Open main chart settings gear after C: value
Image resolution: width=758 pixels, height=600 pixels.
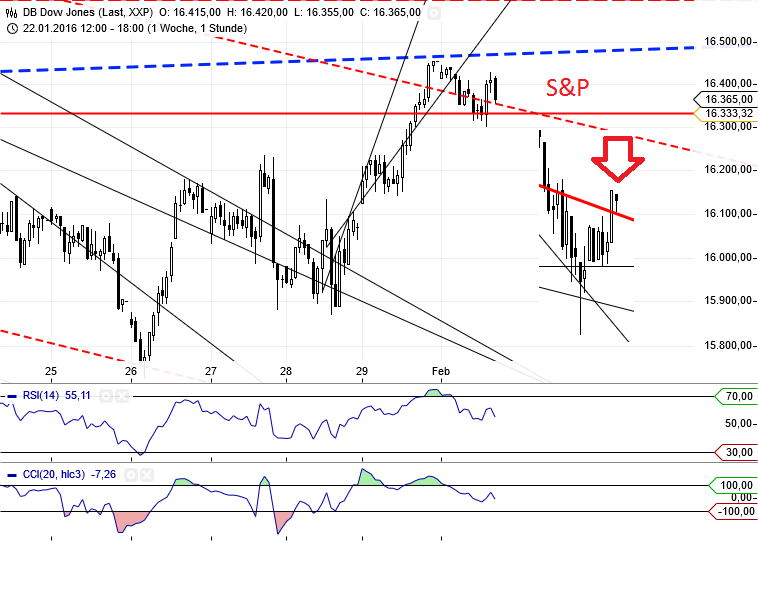434,13
